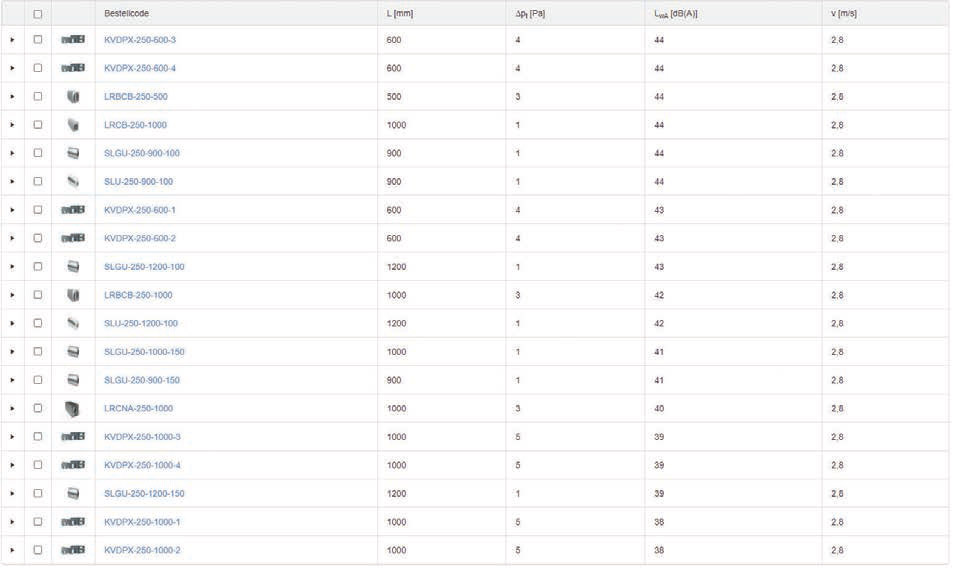This screenshot has width=953, height=568.
Task: Click the LRBCB-250-500 silencer thumbnail icon
Action: click(73, 97)
